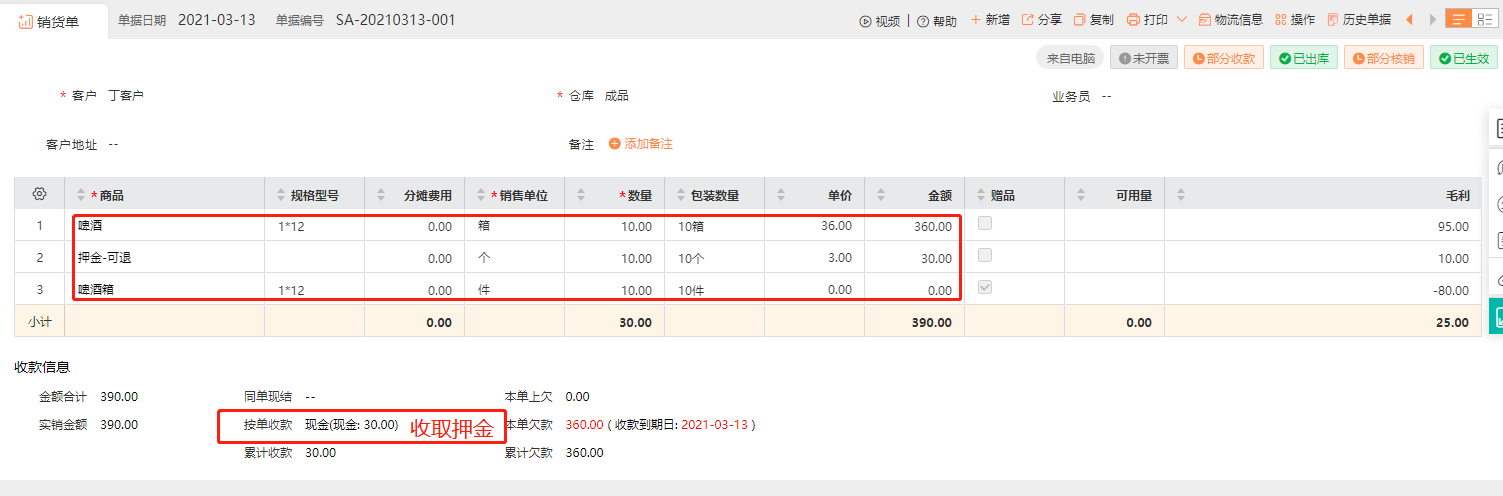Click amount 360.00 in 啤酒 row
The image size is (1503, 496).
click(x=933, y=227)
